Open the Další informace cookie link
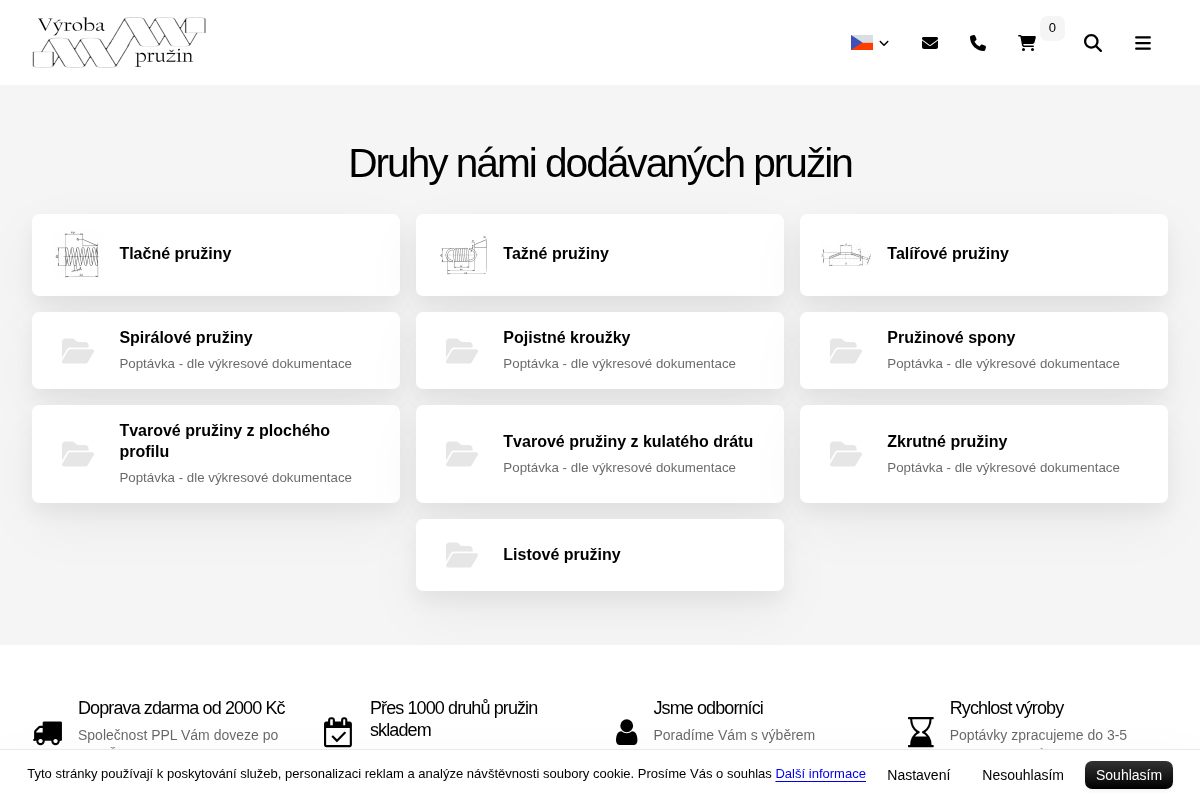The width and height of the screenshot is (1200, 800). point(820,774)
